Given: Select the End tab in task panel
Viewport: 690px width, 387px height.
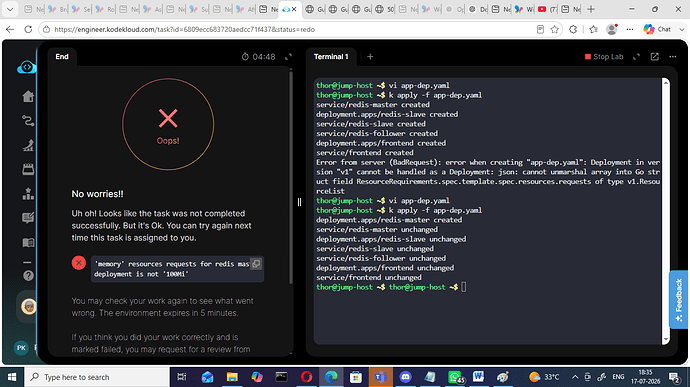Looking at the screenshot, I should 62,57.
